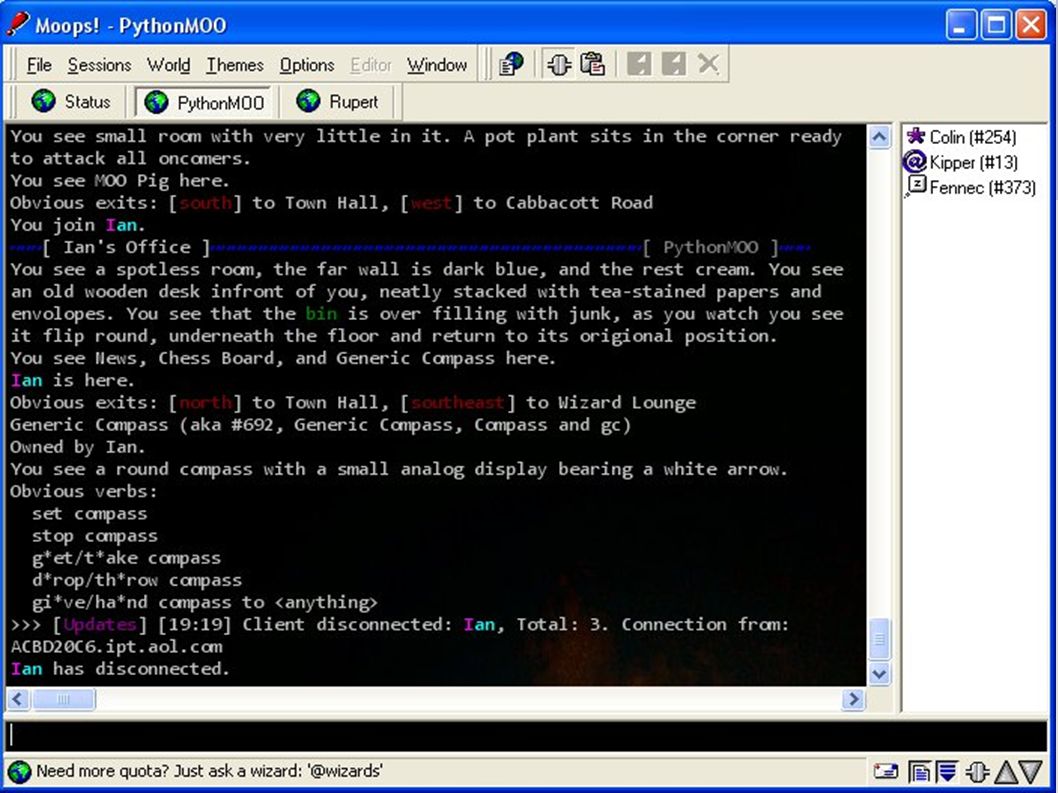The height and width of the screenshot is (793, 1058).
Task: Open the Themes menu
Action: click(235, 65)
